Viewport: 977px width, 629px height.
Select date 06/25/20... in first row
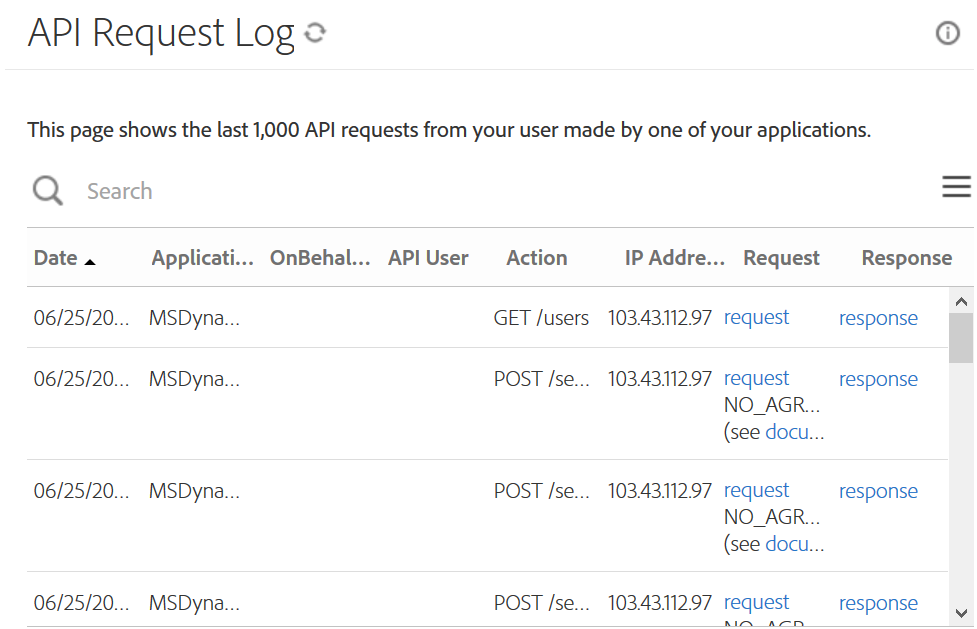pos(82,318)
